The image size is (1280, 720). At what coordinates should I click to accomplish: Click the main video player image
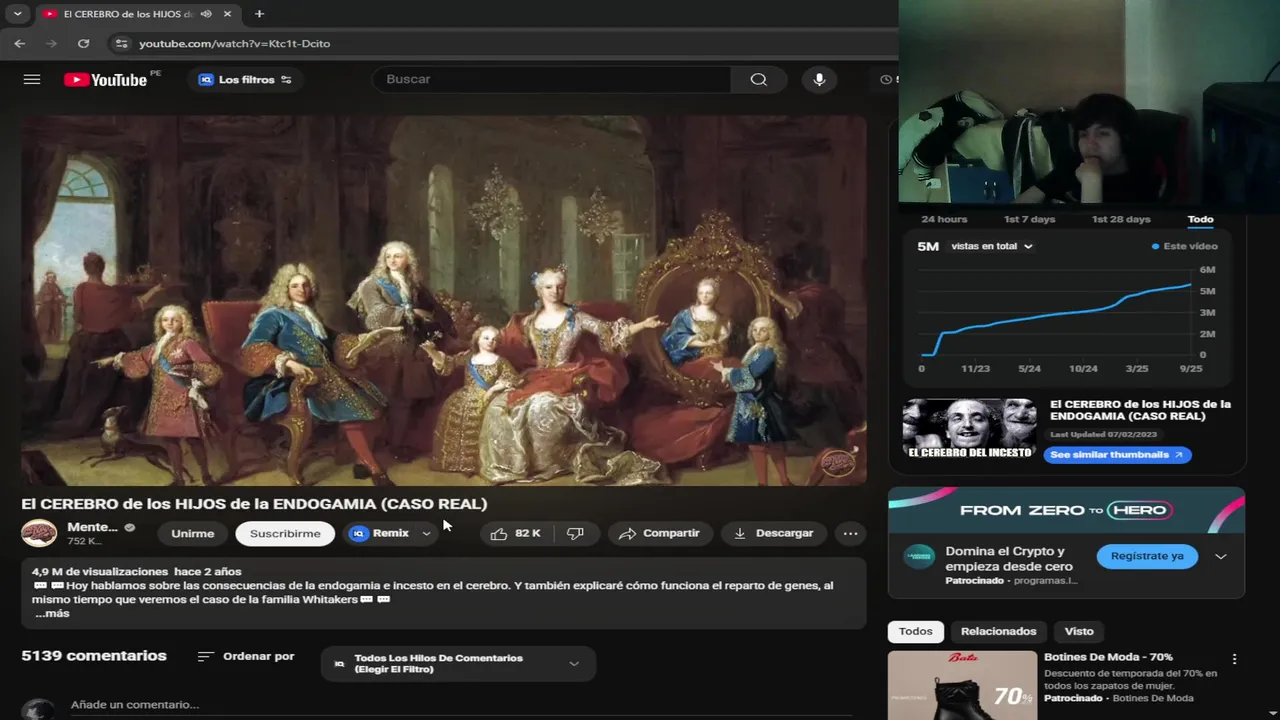tap(444, 300)
